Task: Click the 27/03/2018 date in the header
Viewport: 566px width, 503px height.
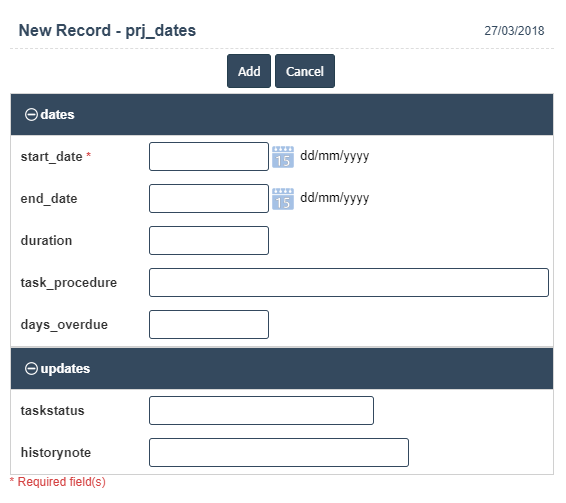Action: [514, 31]
